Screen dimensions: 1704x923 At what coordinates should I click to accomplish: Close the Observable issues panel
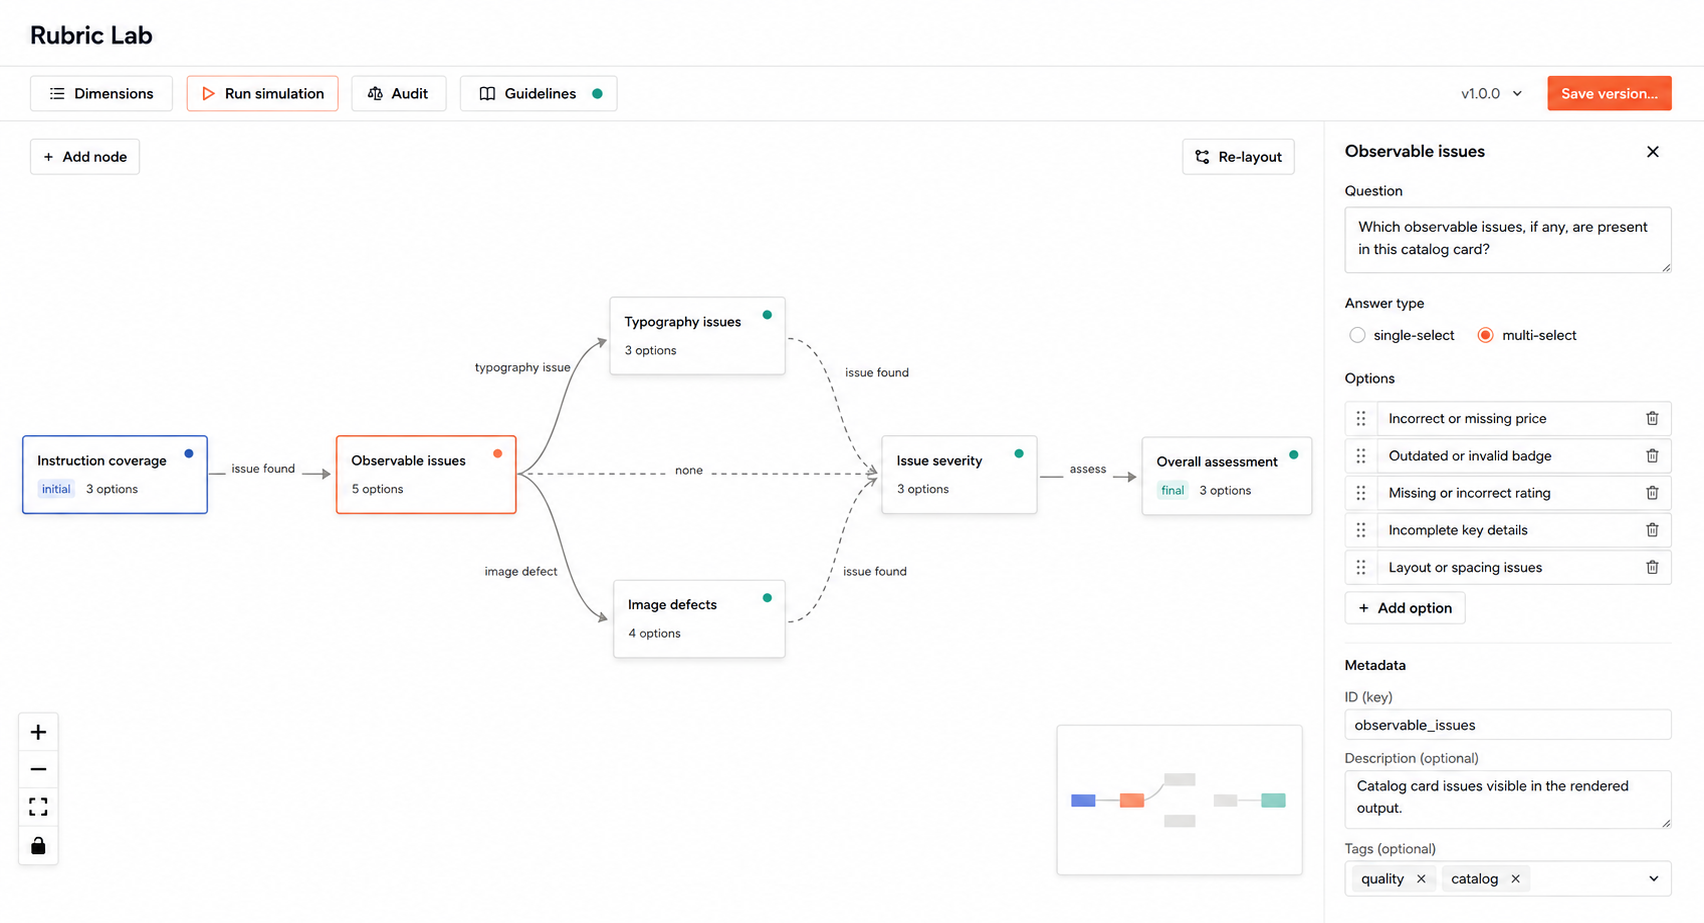click(x=1652, y=152)
